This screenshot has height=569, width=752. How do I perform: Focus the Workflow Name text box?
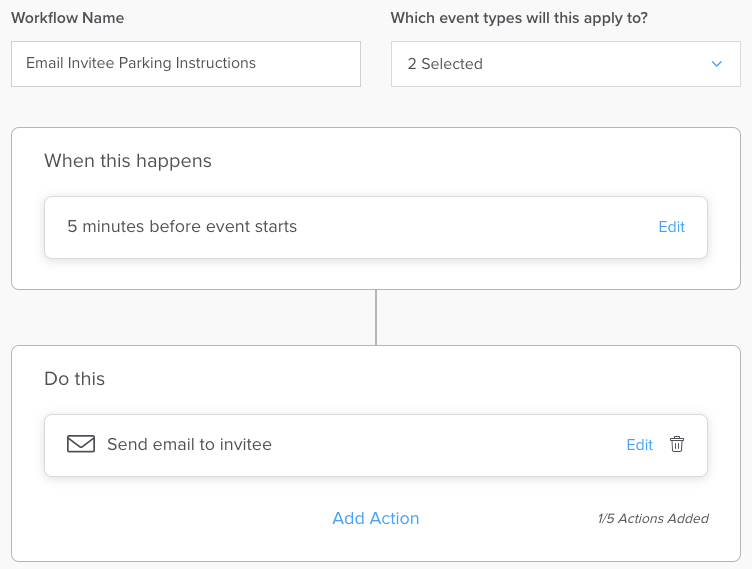186,64
